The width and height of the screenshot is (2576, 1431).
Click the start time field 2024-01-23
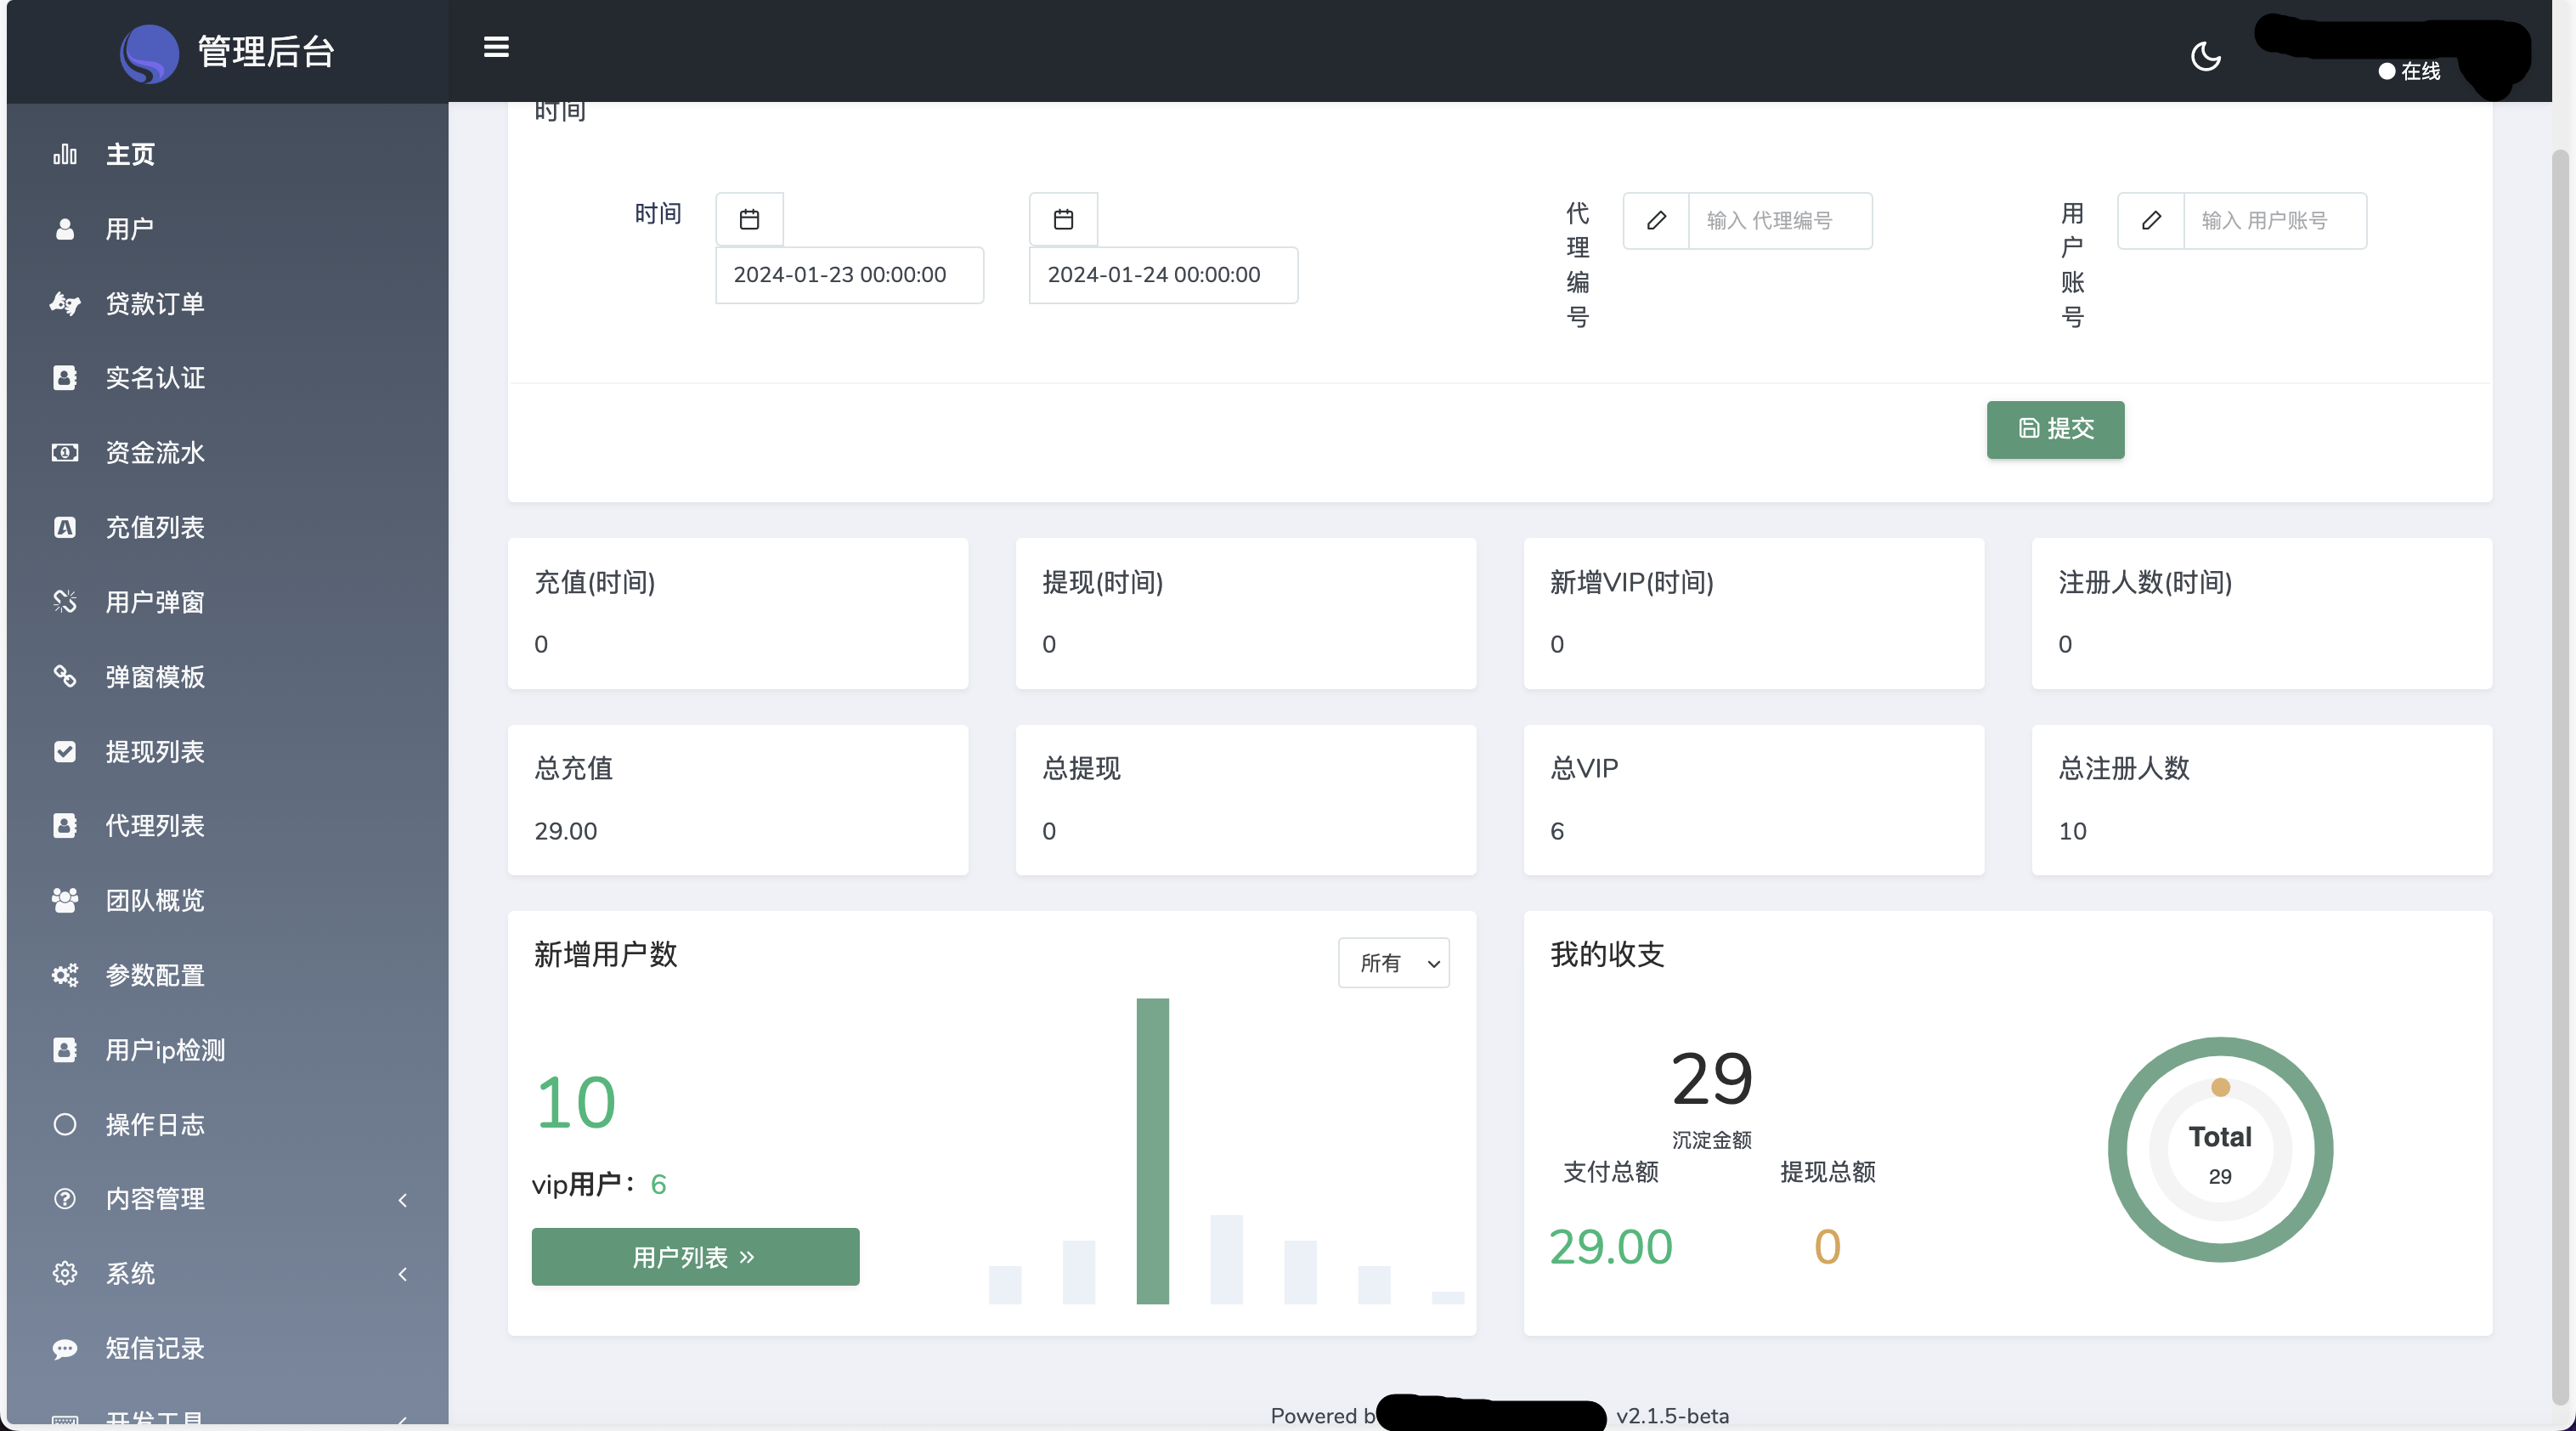849,275
